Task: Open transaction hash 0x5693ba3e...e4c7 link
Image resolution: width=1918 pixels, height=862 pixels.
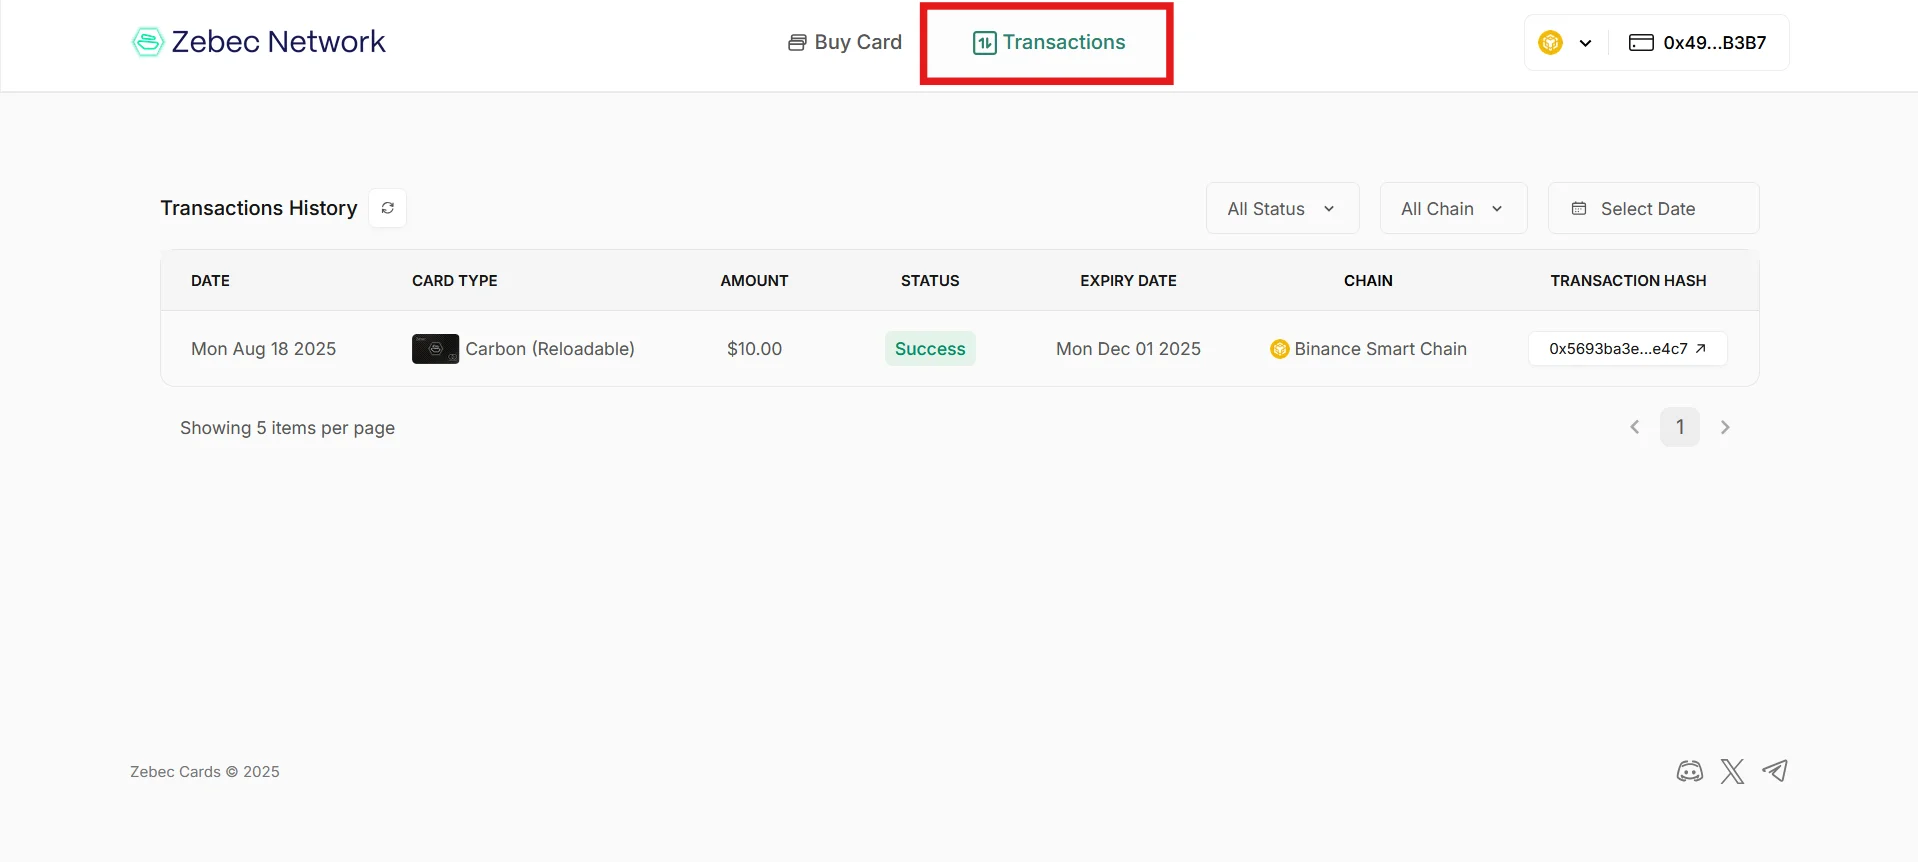Action: tap(1627, 349)
